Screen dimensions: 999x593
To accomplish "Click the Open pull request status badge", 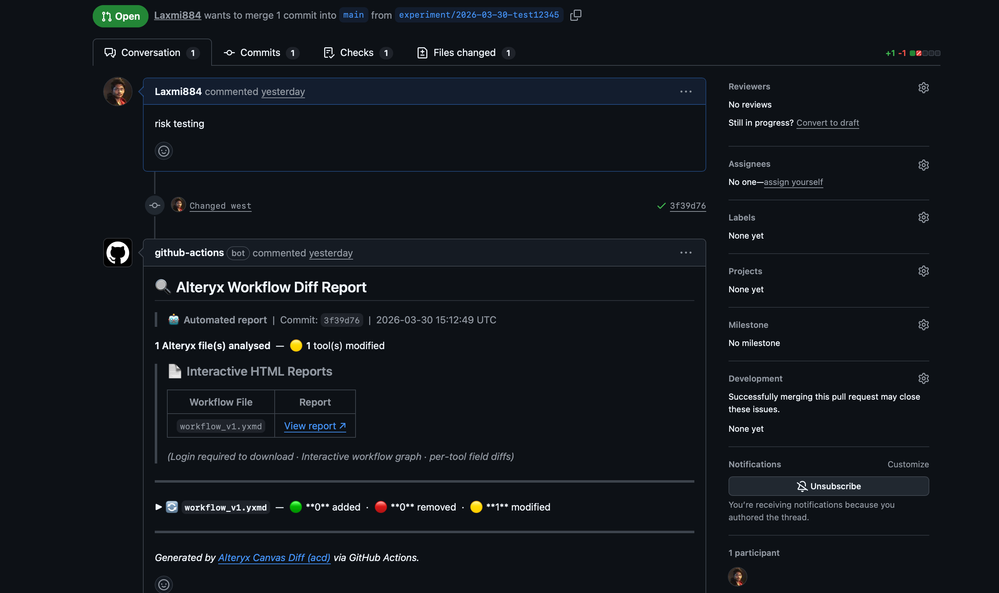I will click(x=120, y=16).
